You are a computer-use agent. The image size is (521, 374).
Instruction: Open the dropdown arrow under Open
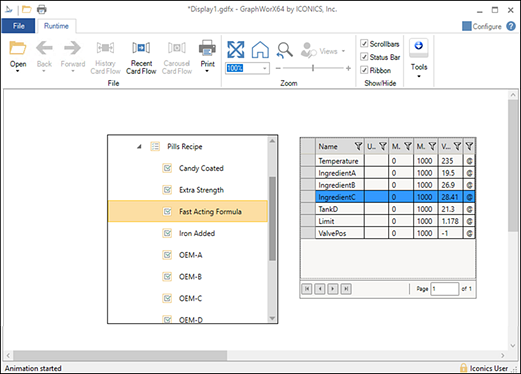pyautogui.click(x=18, y=71)
